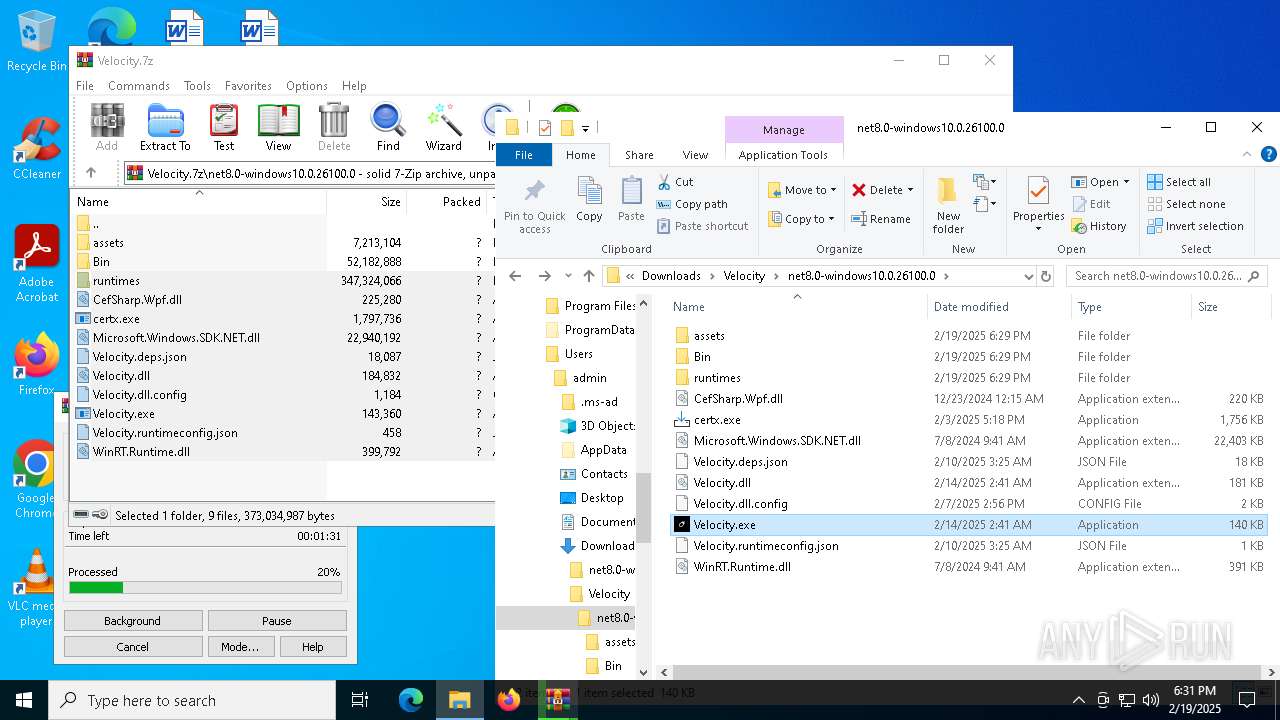Create a New folder from ribbon
This screenshot has width=1280, height=720.
948,206
